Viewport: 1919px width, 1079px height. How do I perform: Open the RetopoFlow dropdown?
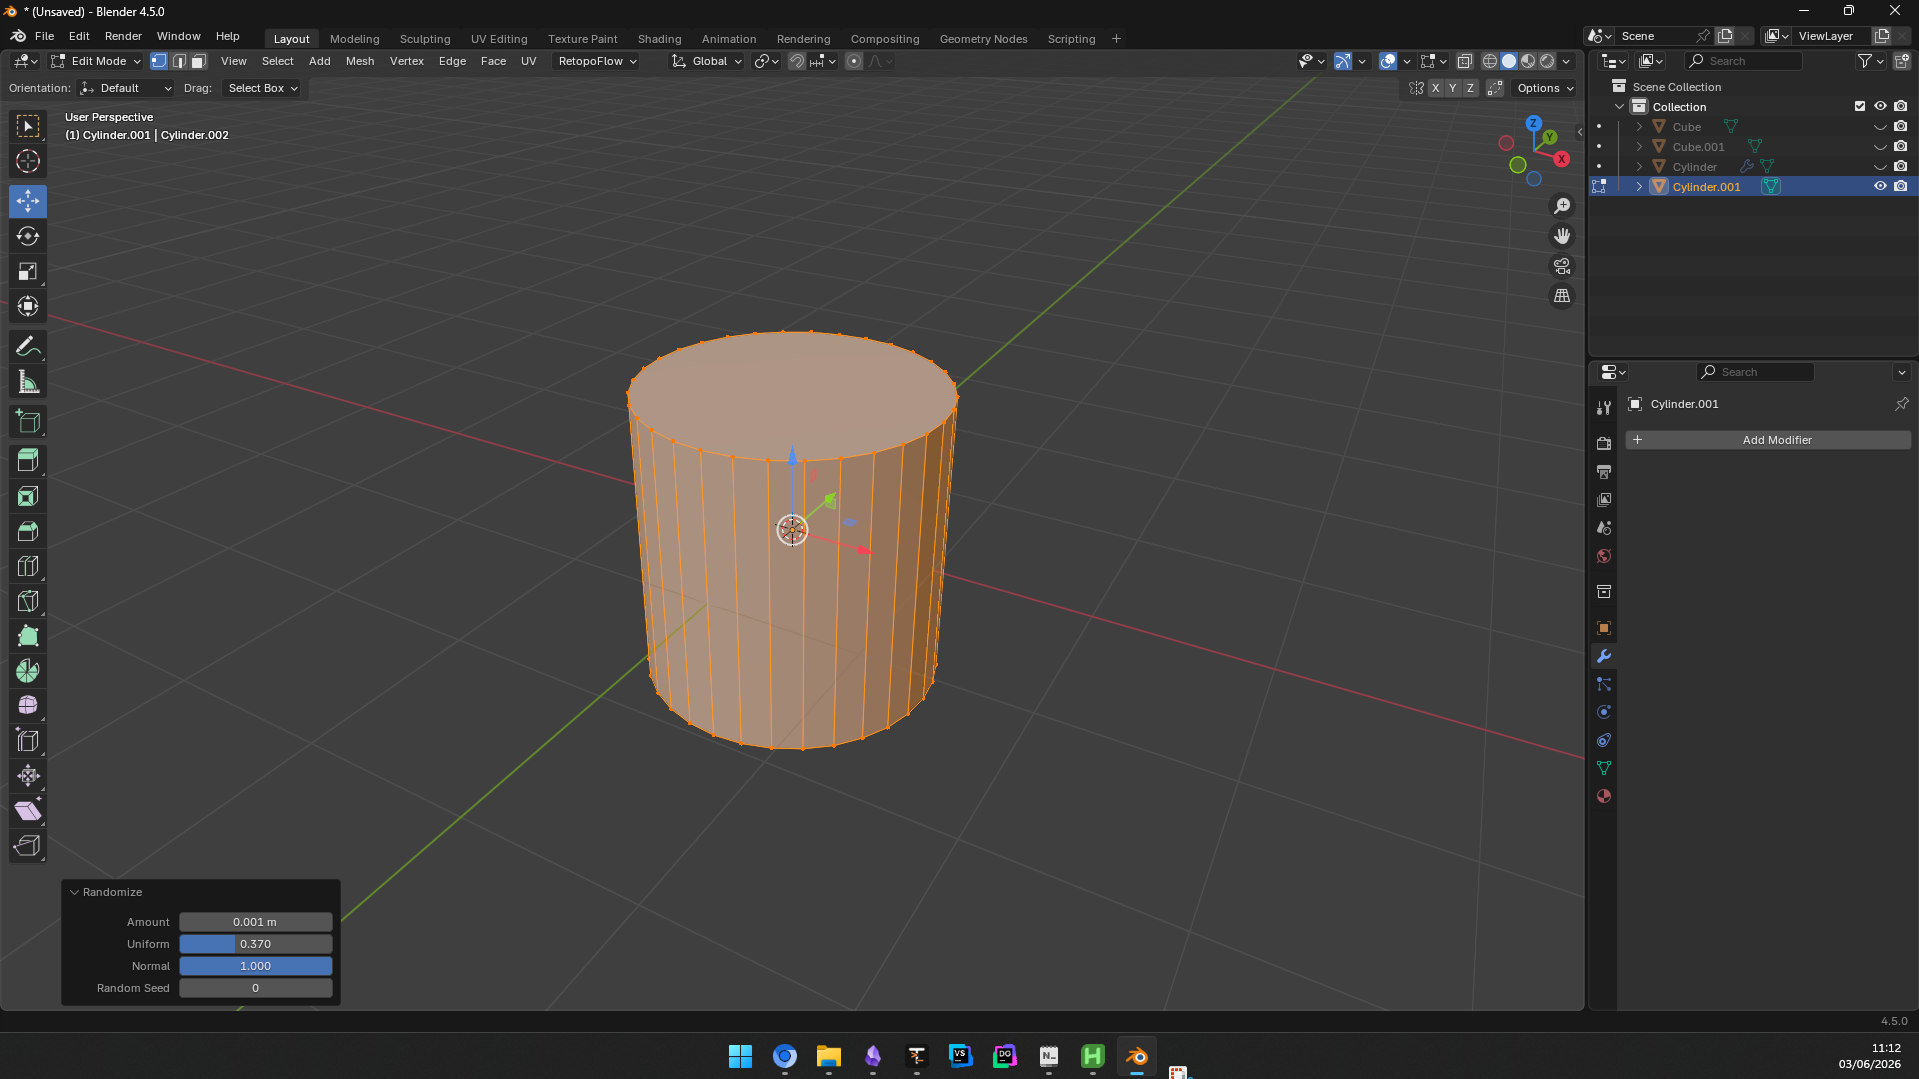pyautogui.click(x=597, y=61)
